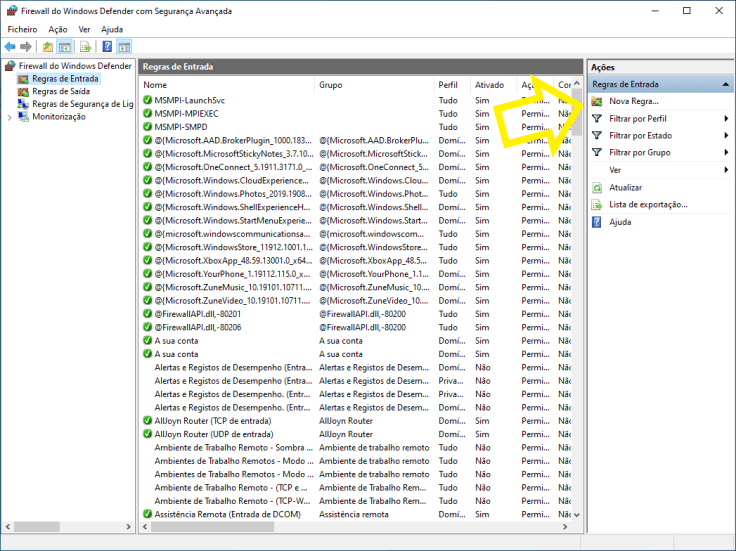
Task: Click the funnel icon for Filtrar por Perfil
Action: 597,119
